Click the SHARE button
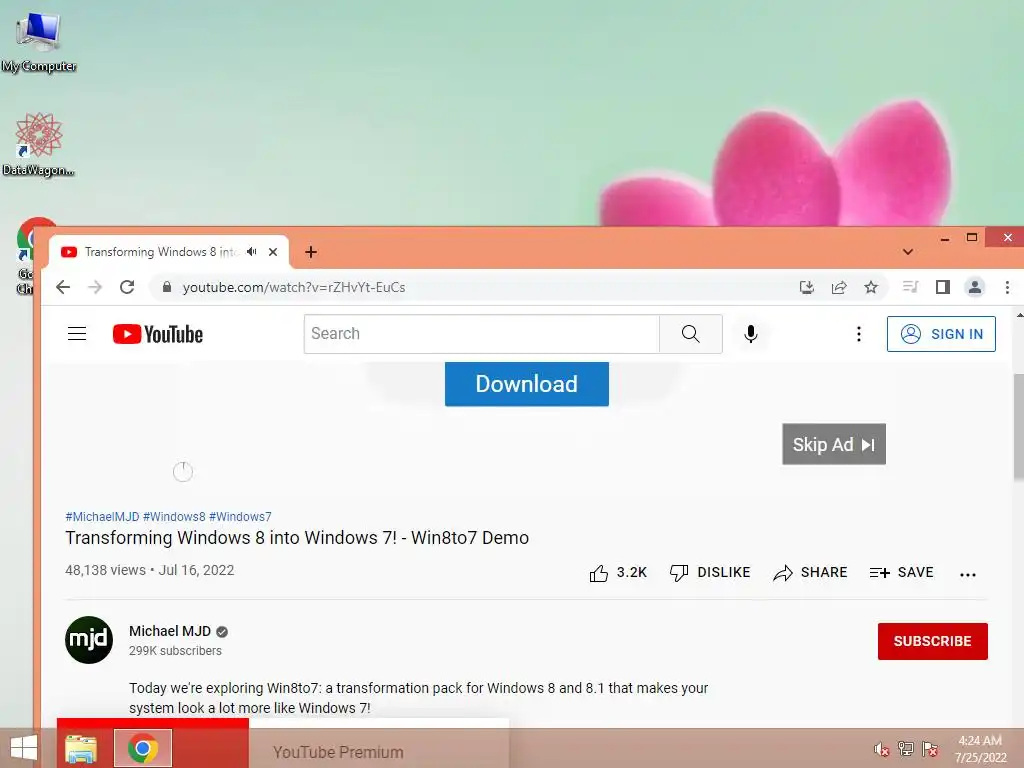Viewport: 1024px width, 768px height. 810,573
